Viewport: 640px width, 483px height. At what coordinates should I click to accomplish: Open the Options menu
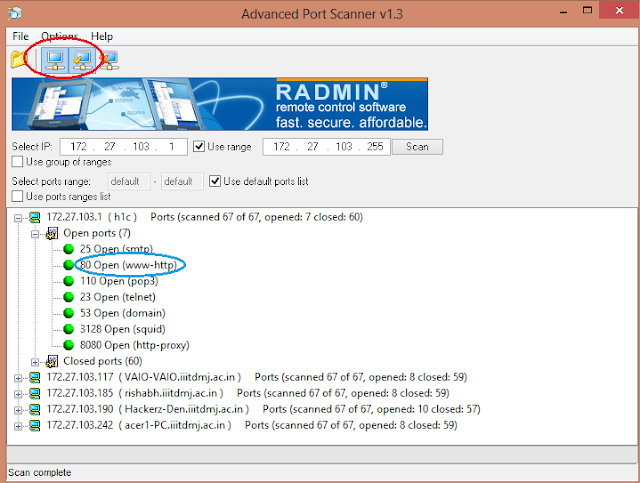[x=60, y=36]
